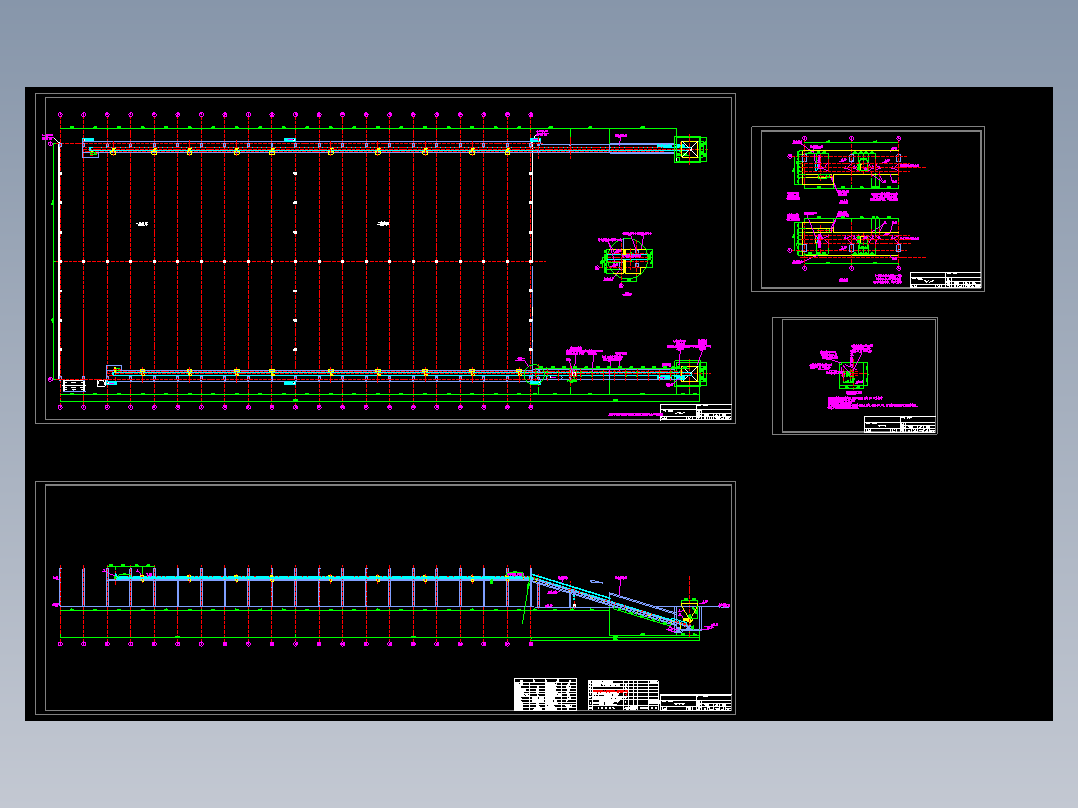This screenshot has height=808, width=1078.
Task: Select the upper-right detail sheet with two plan views
Action: click(868, 209)
